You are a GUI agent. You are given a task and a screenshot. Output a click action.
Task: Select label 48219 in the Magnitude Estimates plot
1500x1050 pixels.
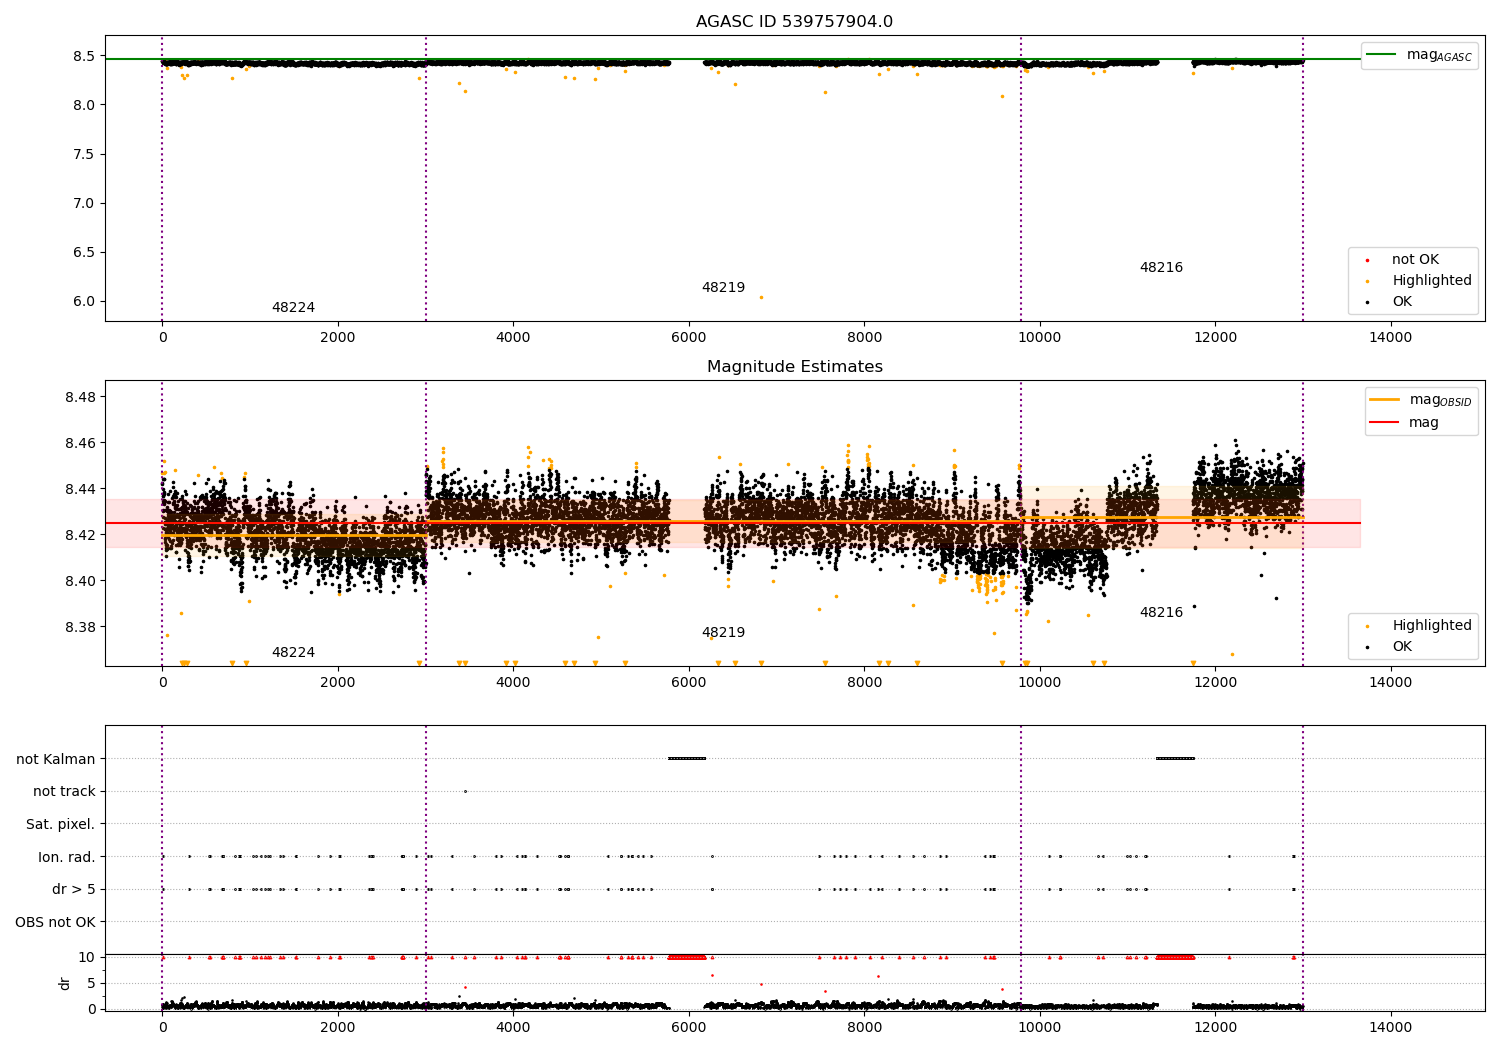(723, 633)
